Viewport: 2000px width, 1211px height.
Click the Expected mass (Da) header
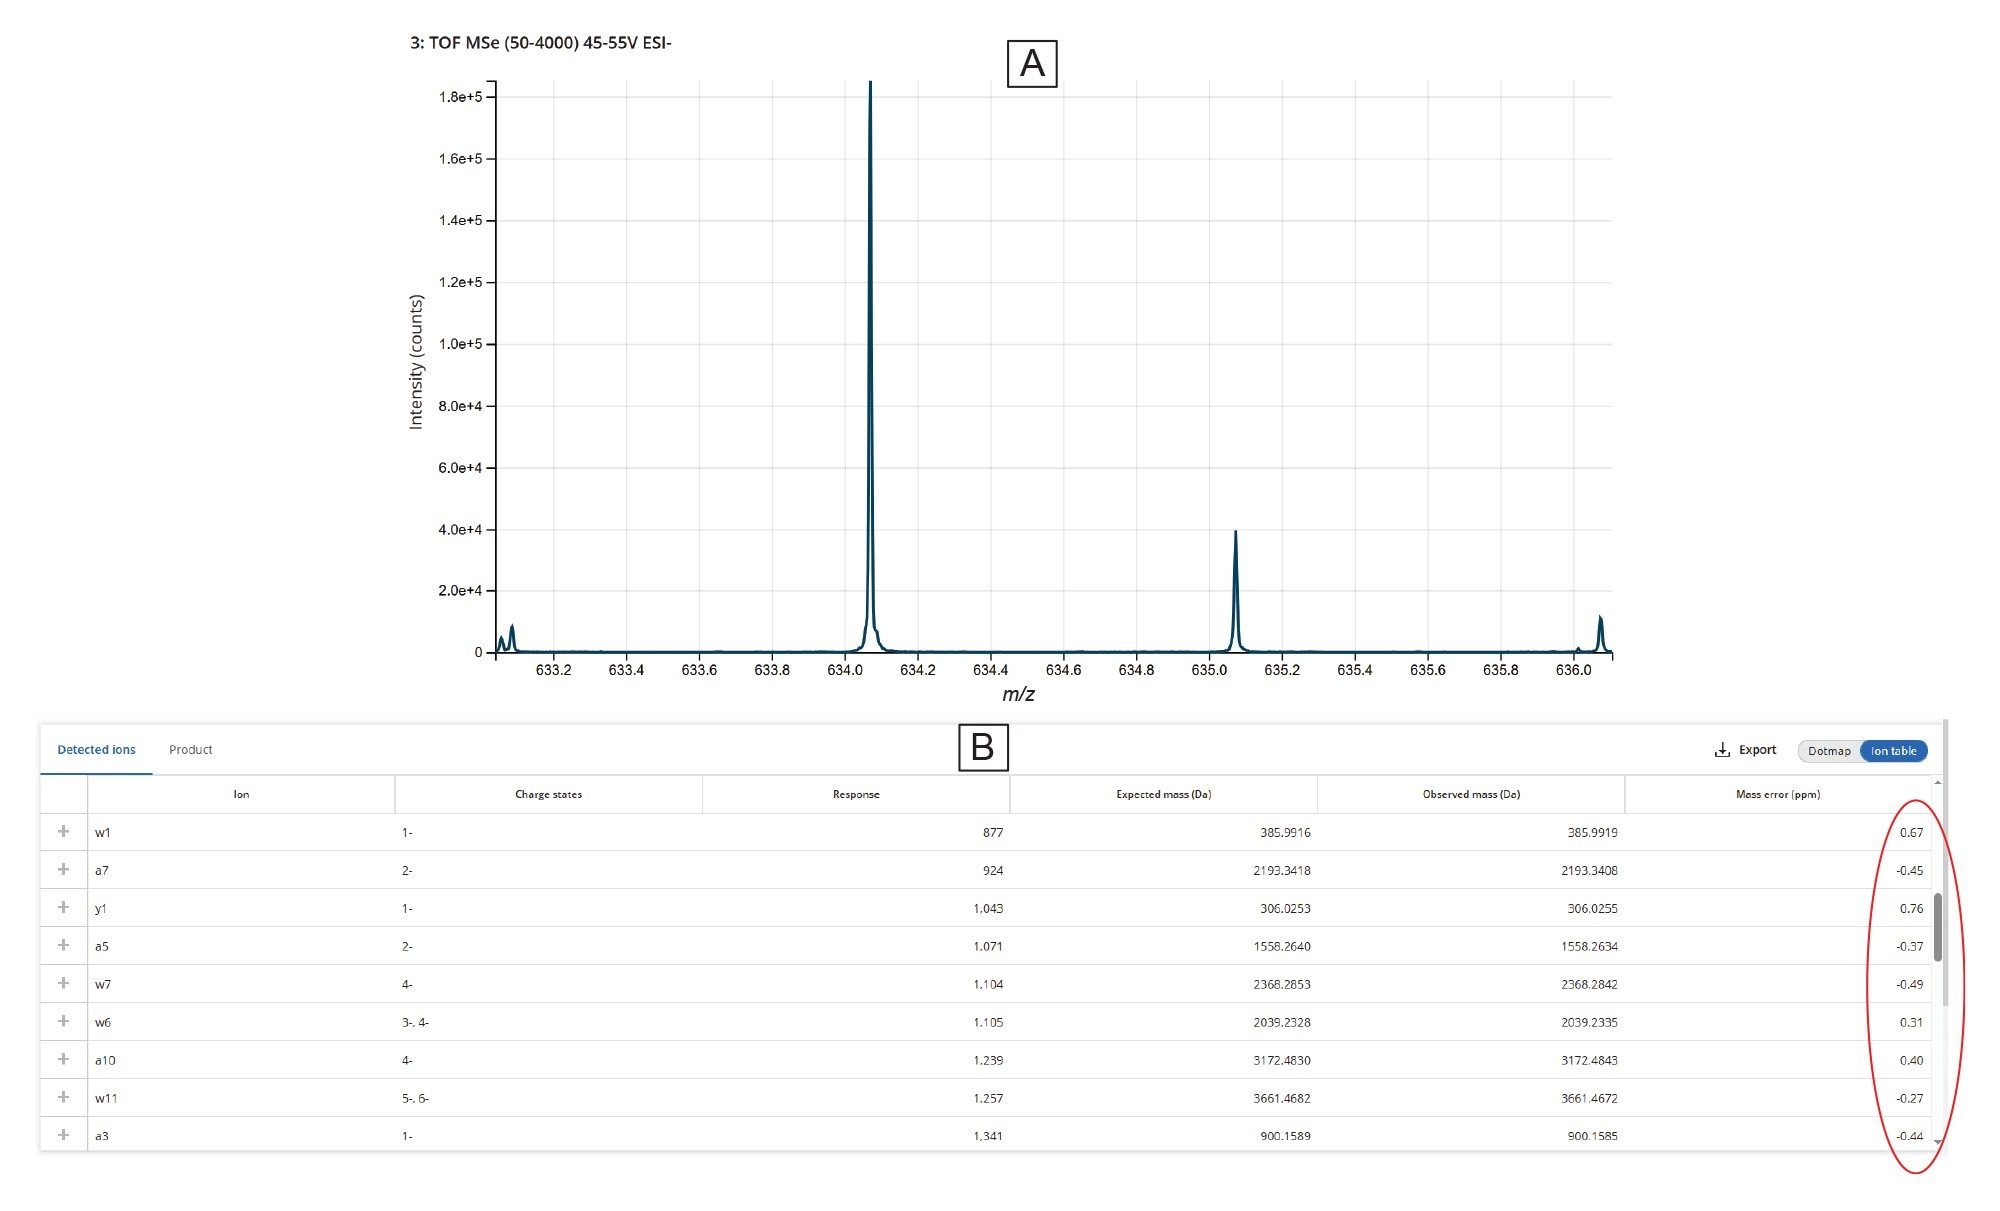click(x=1163, y=794)
